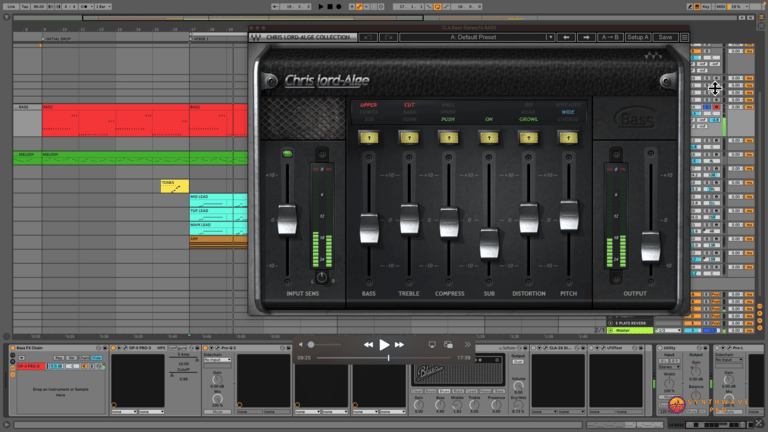Viewport: 768px width, 432px height.
Task: Click the Treble fader handle
Action: [x=409, y=219]
